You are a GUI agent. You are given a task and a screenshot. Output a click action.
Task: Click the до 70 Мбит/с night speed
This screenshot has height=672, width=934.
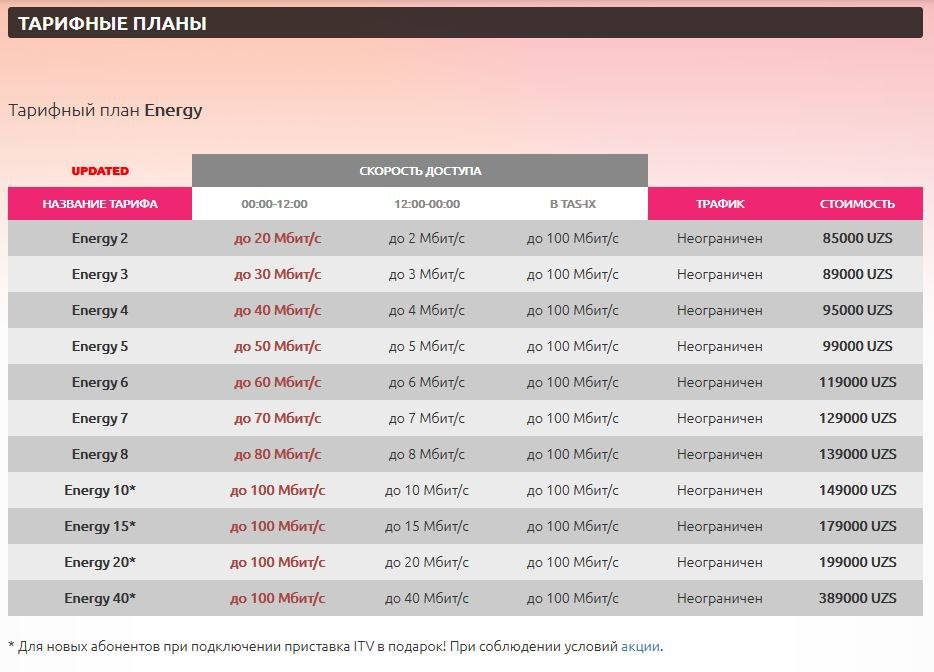click(278, 418)
